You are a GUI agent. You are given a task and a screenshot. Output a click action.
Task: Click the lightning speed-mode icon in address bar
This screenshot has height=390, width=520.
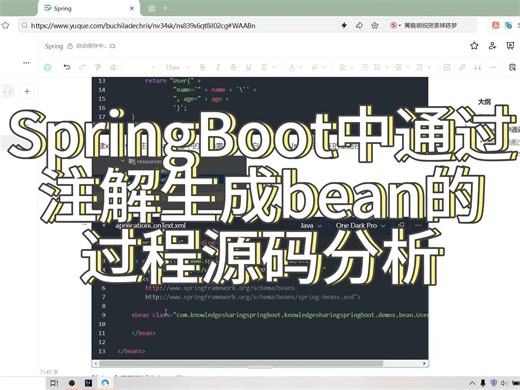click(344, 25)
